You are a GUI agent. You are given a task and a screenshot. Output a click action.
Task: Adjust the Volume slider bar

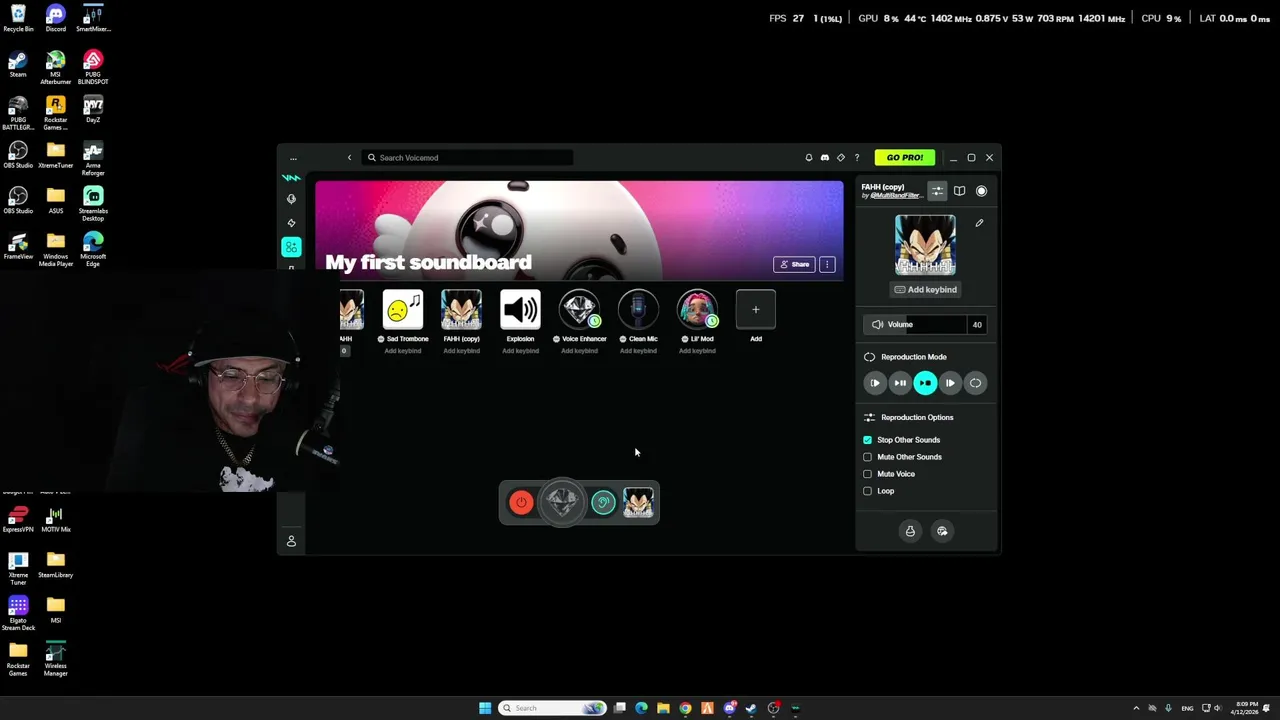915,325
